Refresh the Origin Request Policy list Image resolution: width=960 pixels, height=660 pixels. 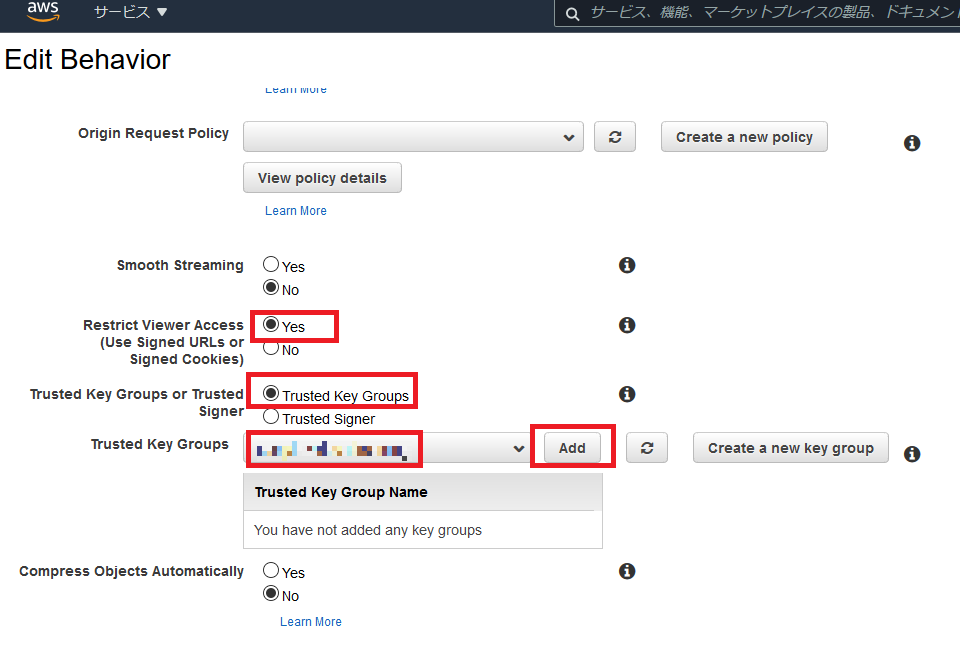(x=615, y=137)
